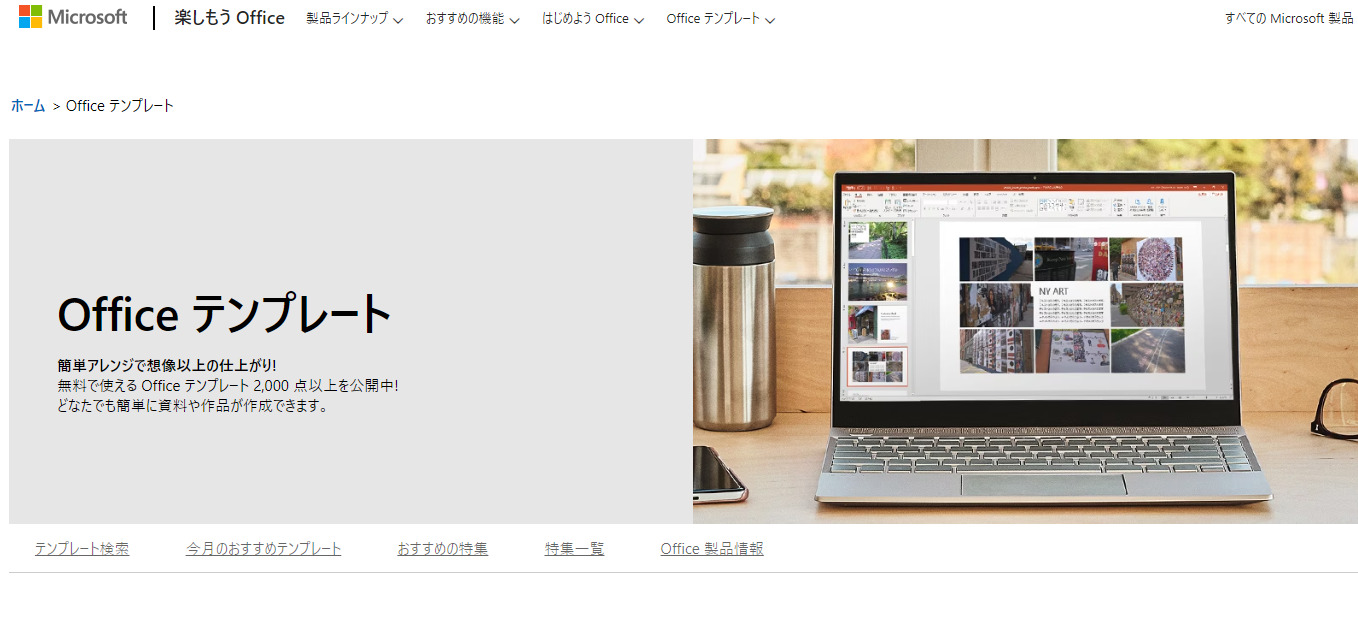Open the 製品ラインナップ dropdown

click(x=348, y=18)
